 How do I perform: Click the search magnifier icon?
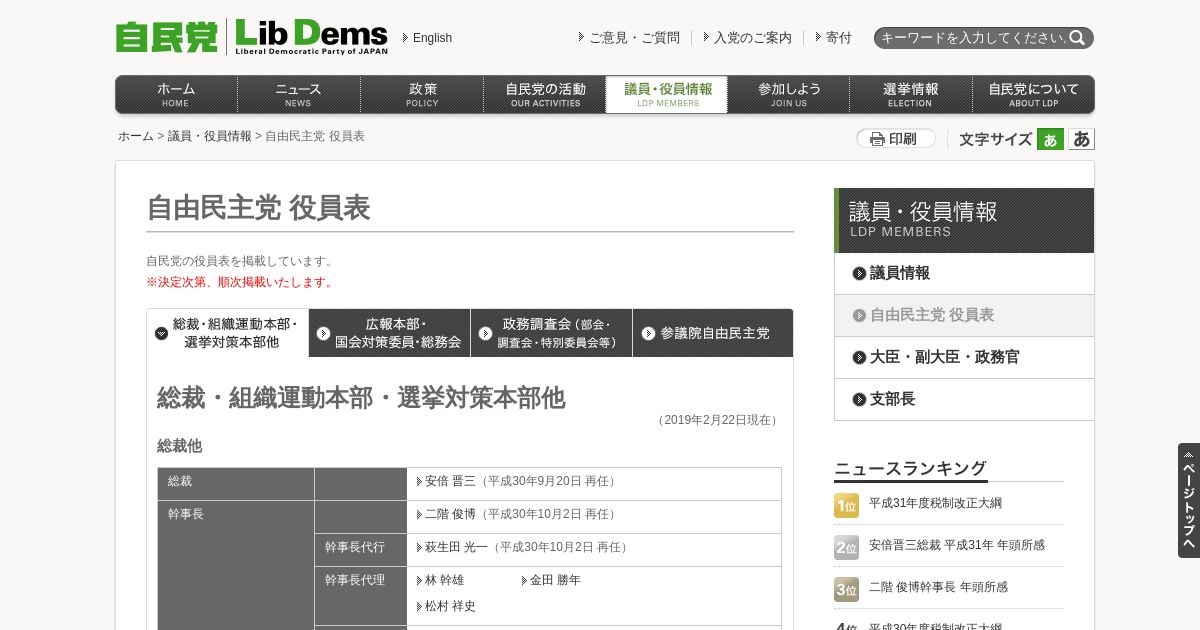click(x=1077, y=38)
